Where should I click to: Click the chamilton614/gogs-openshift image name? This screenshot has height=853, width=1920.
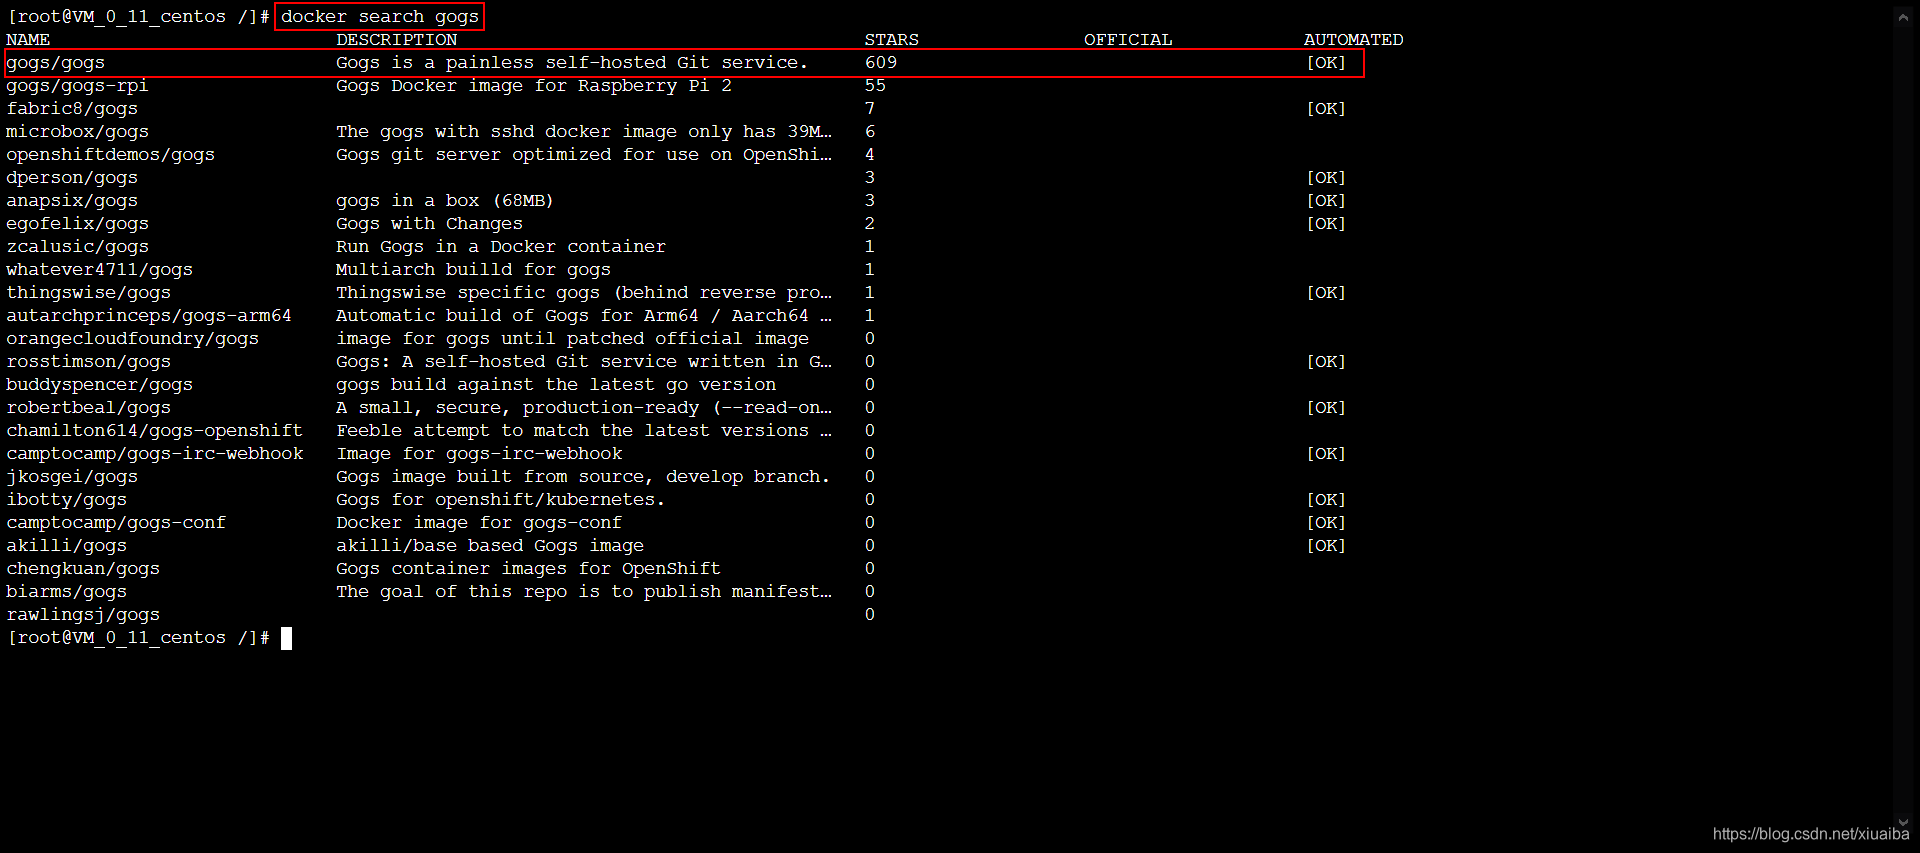click(x=154, y=431)
